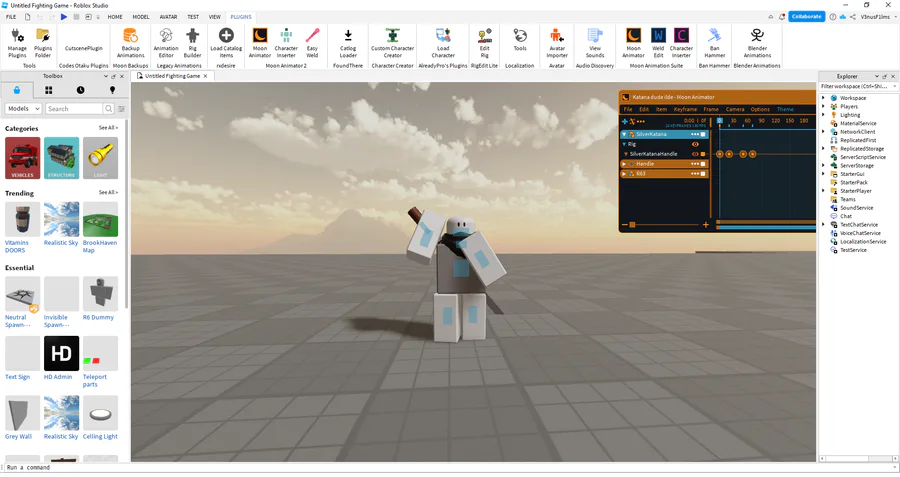Tick the R63 track checkbox

(703, 174)
